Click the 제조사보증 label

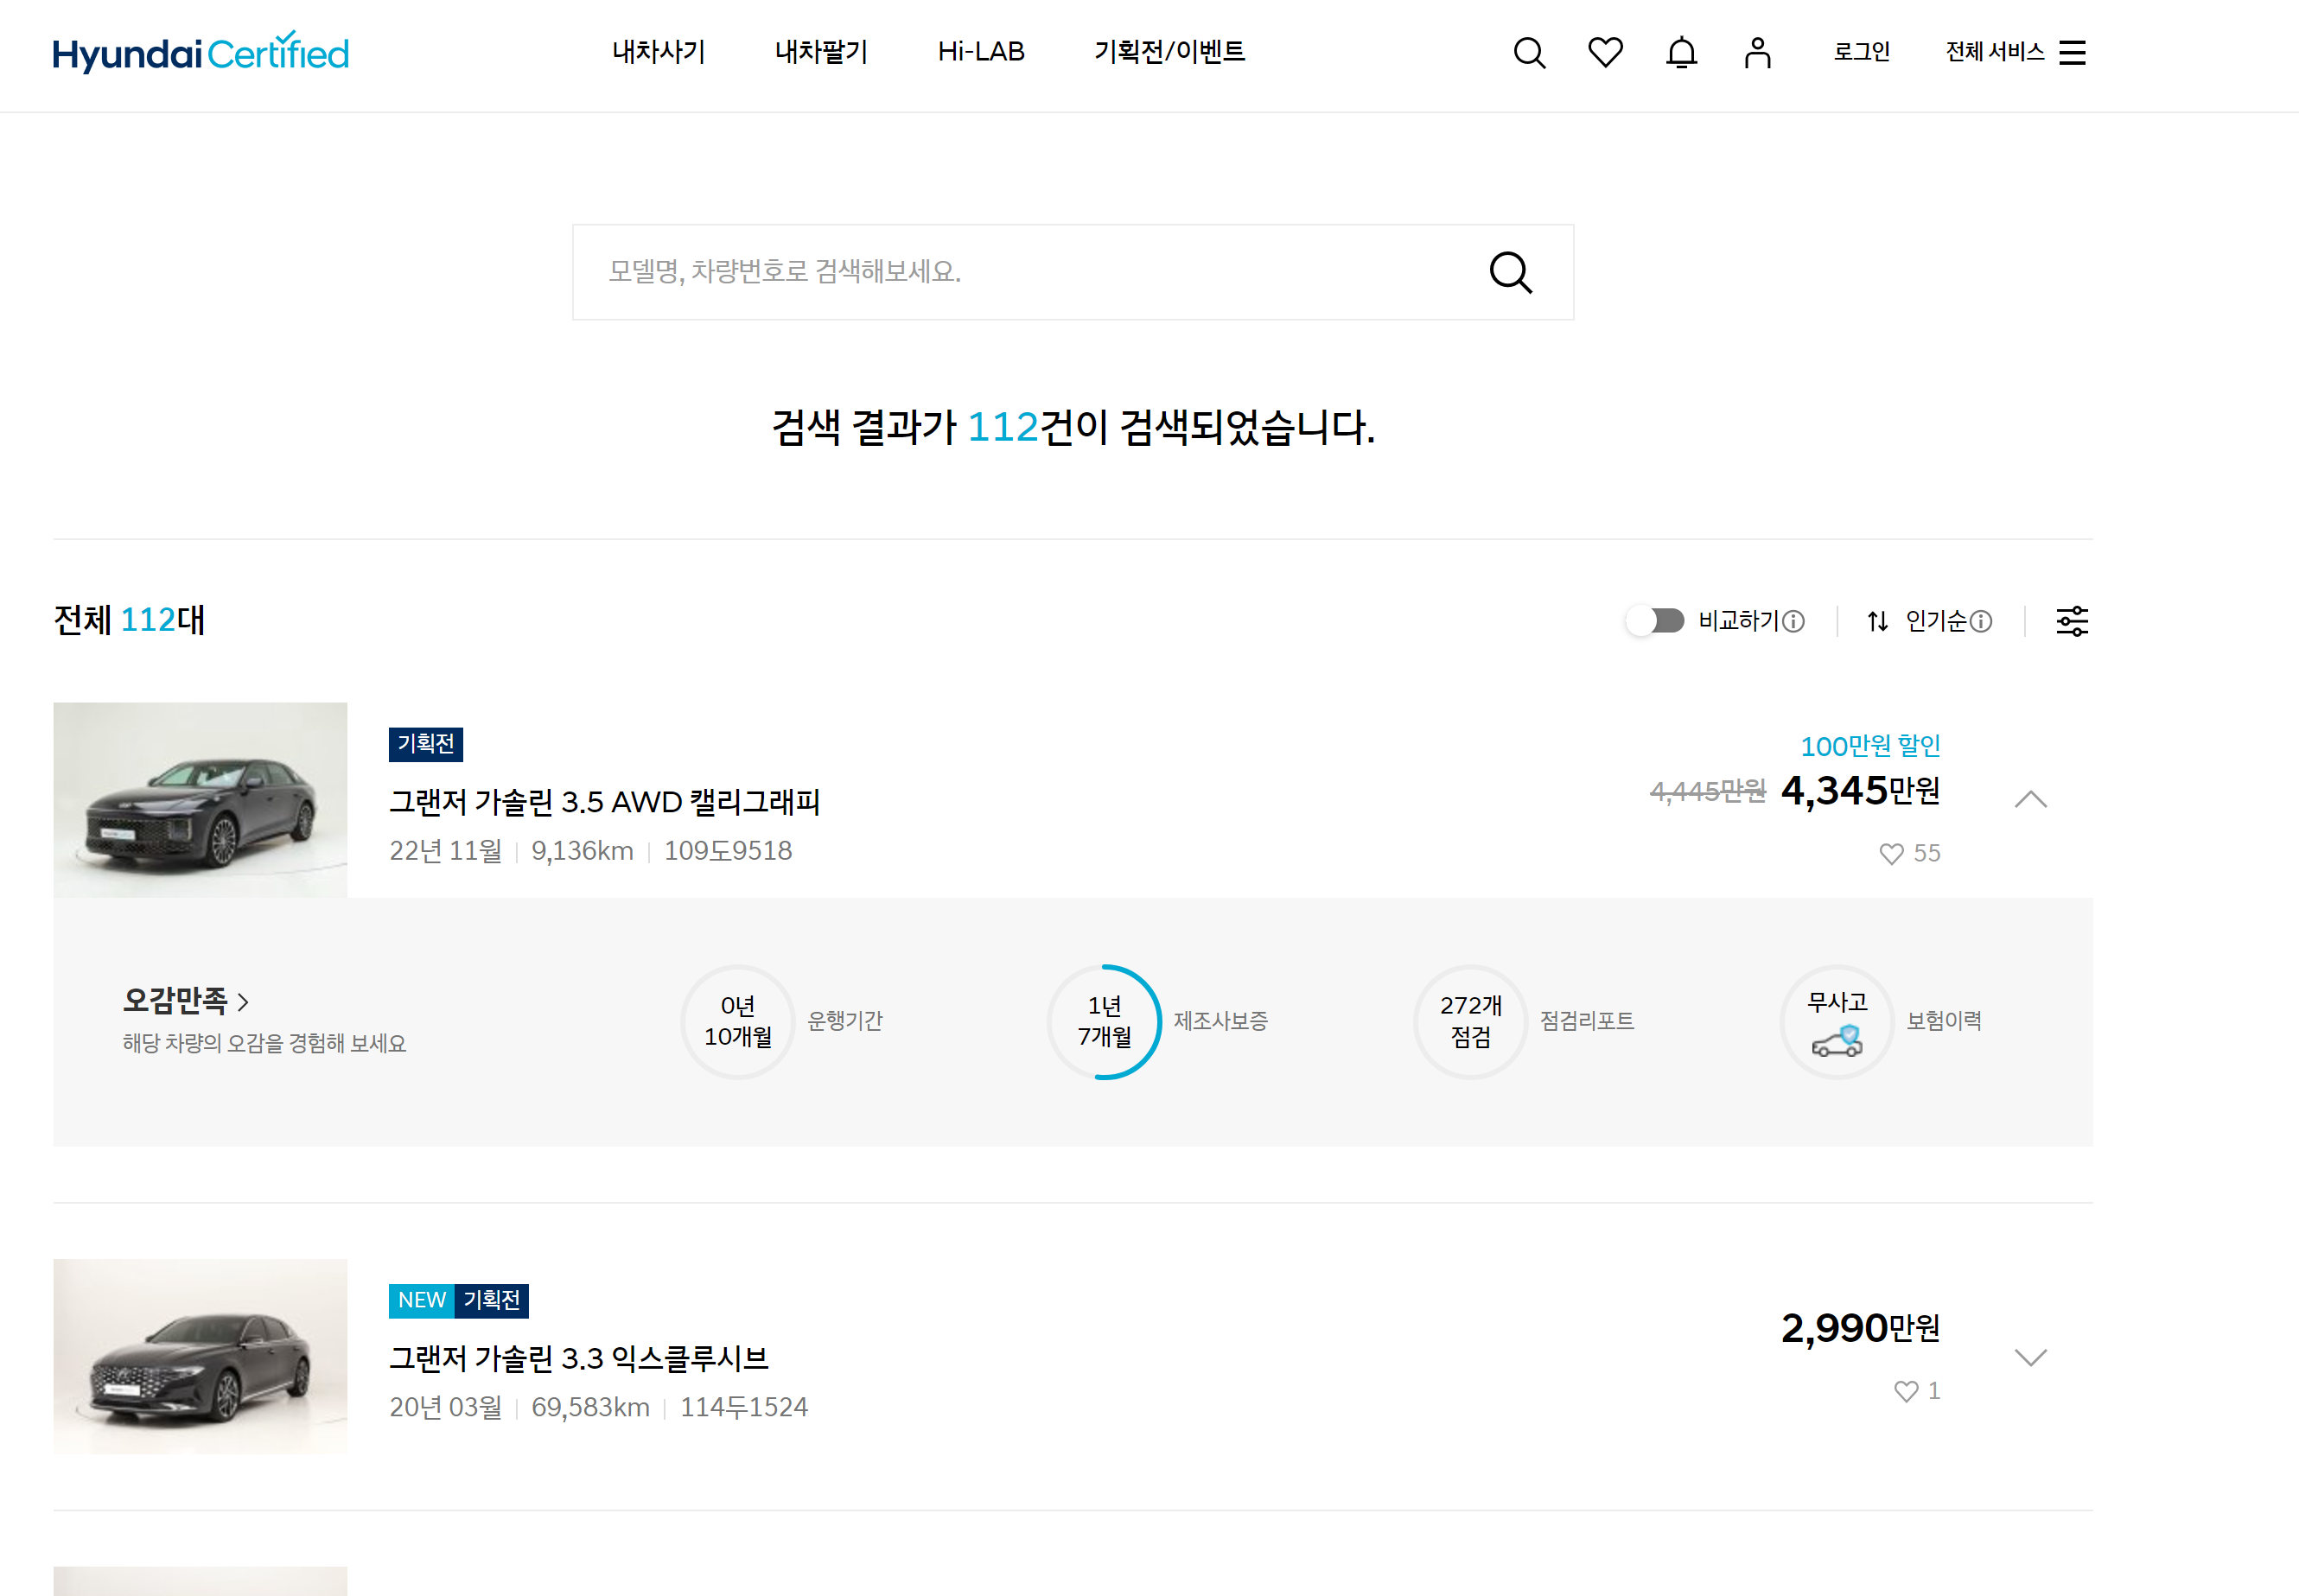click(x=1220, y=1021)
